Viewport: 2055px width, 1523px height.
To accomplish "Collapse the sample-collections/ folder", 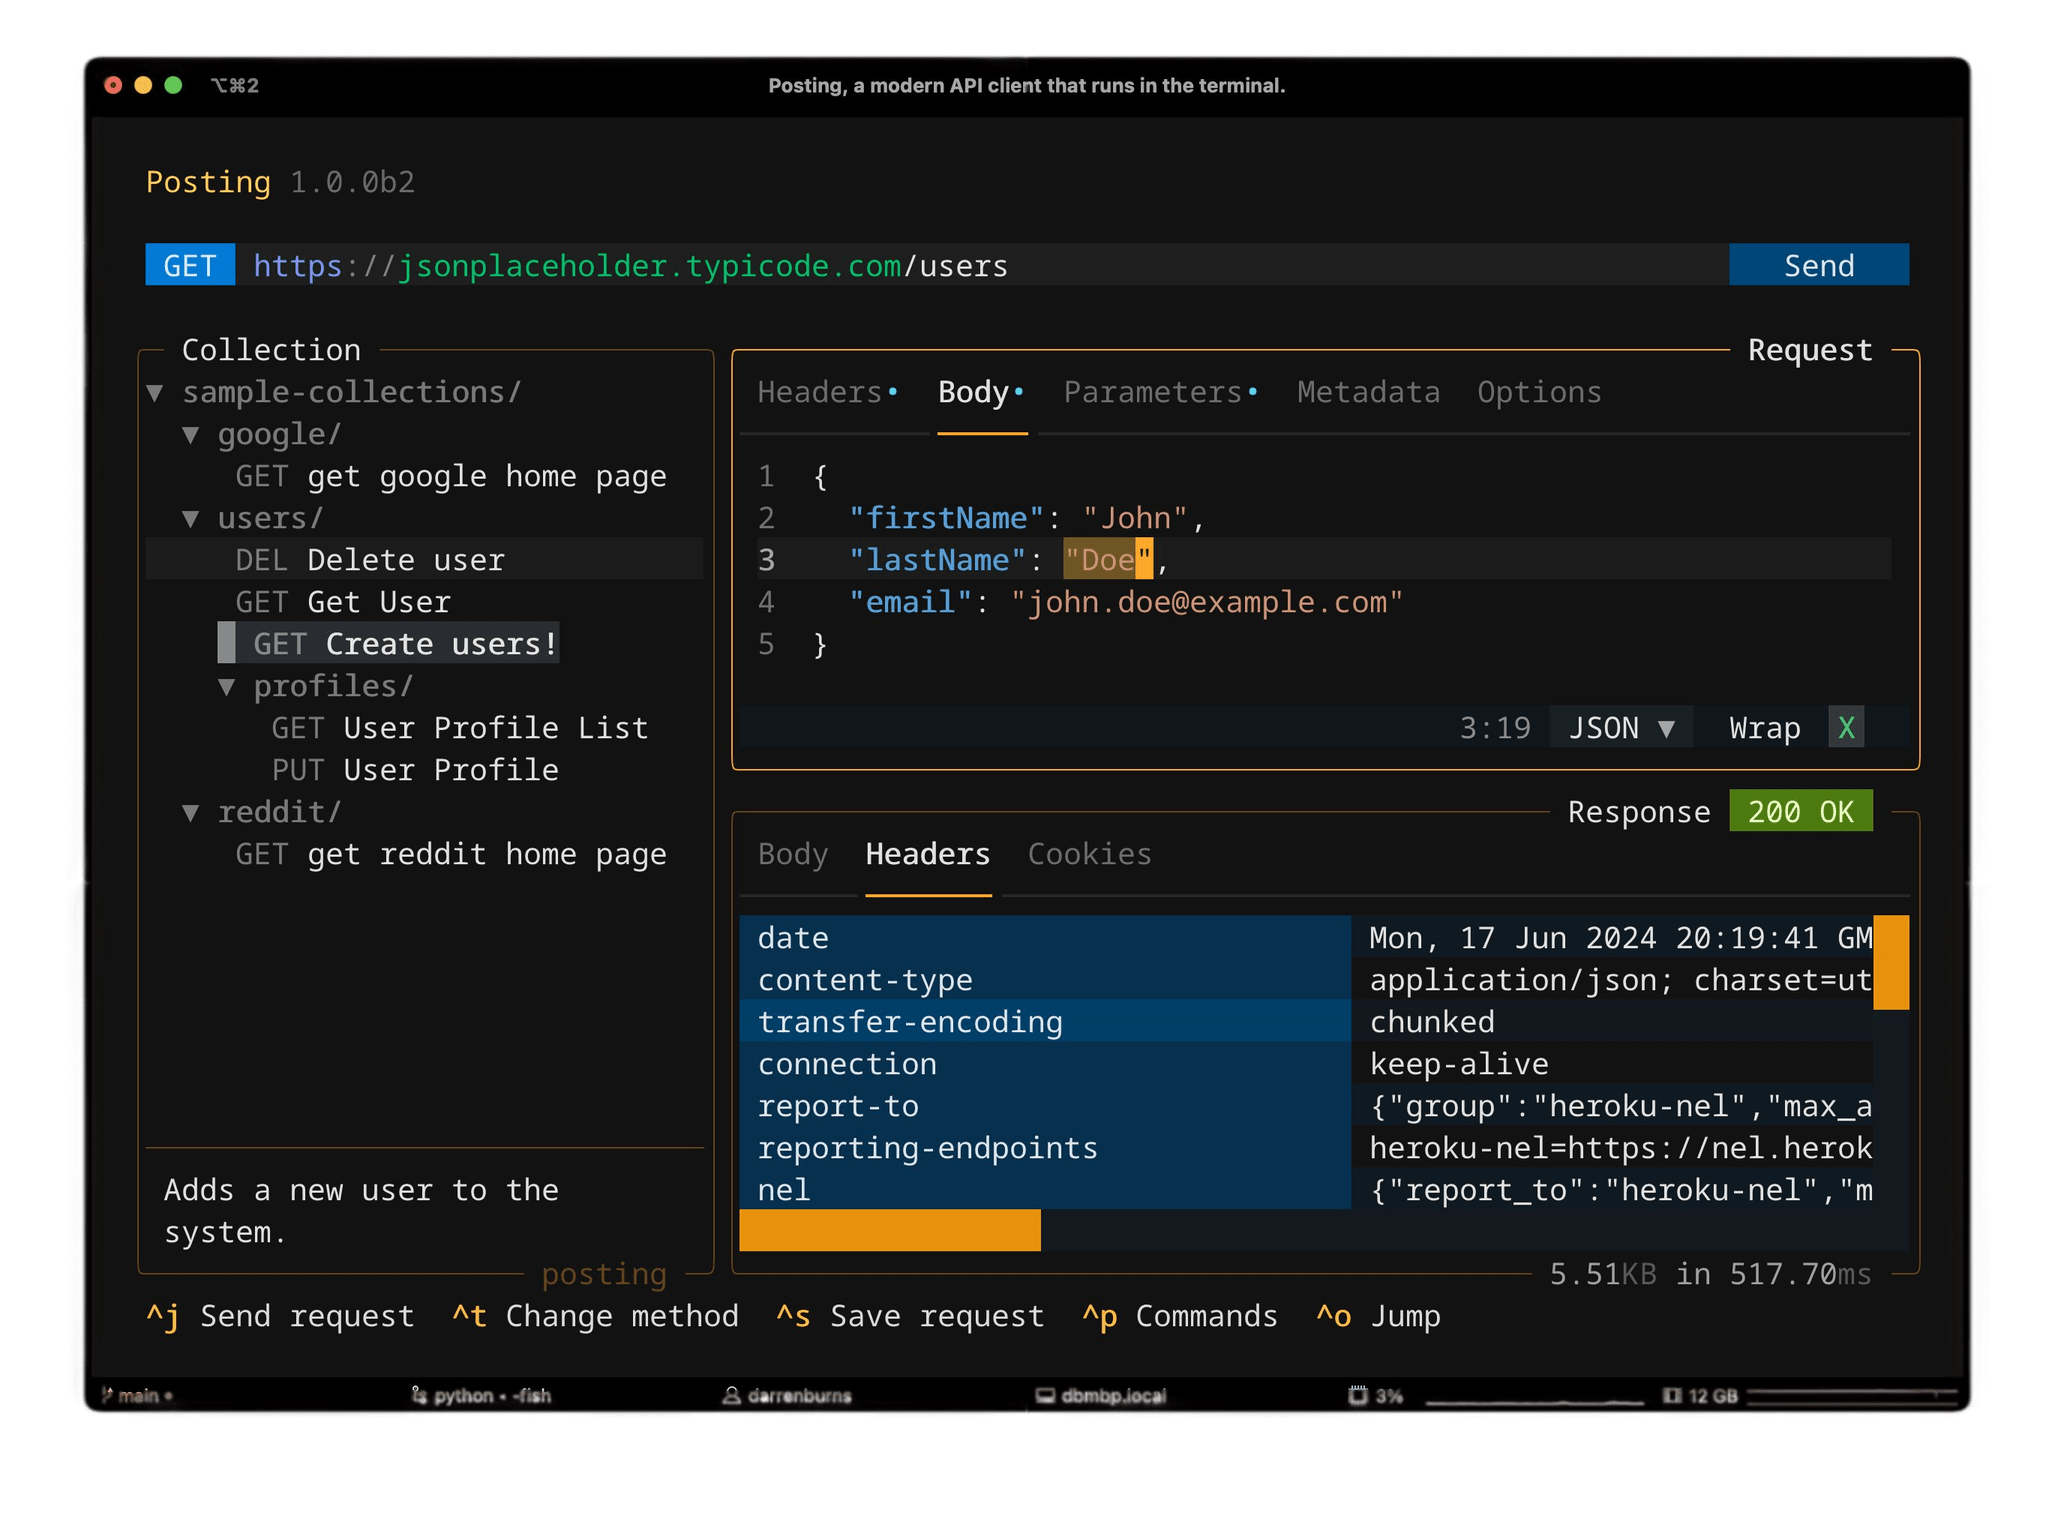I will pyautogui.click(x=156, y=392).
